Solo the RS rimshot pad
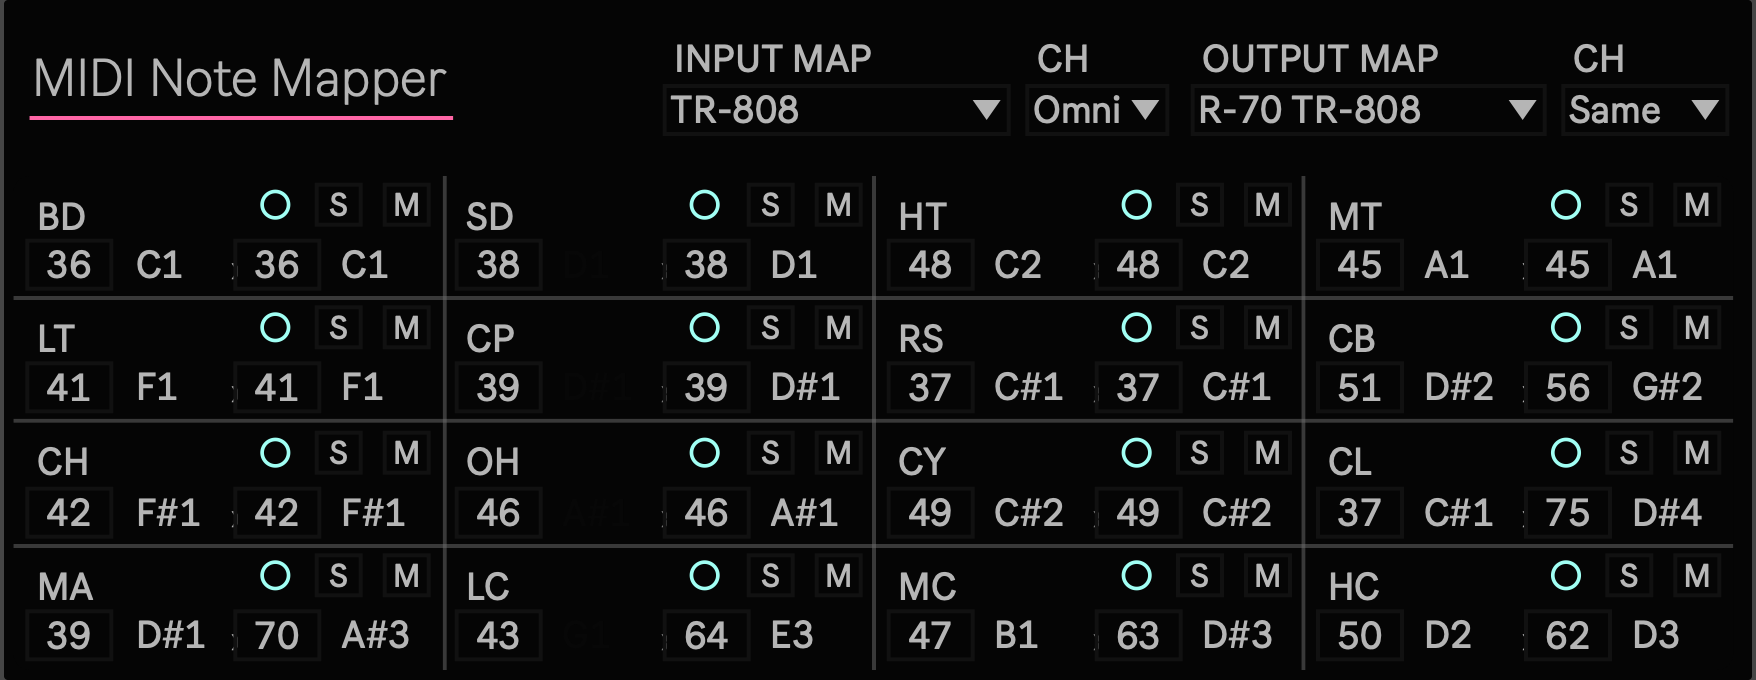This screenshot has width=1756, height=680. [1199, 327]
